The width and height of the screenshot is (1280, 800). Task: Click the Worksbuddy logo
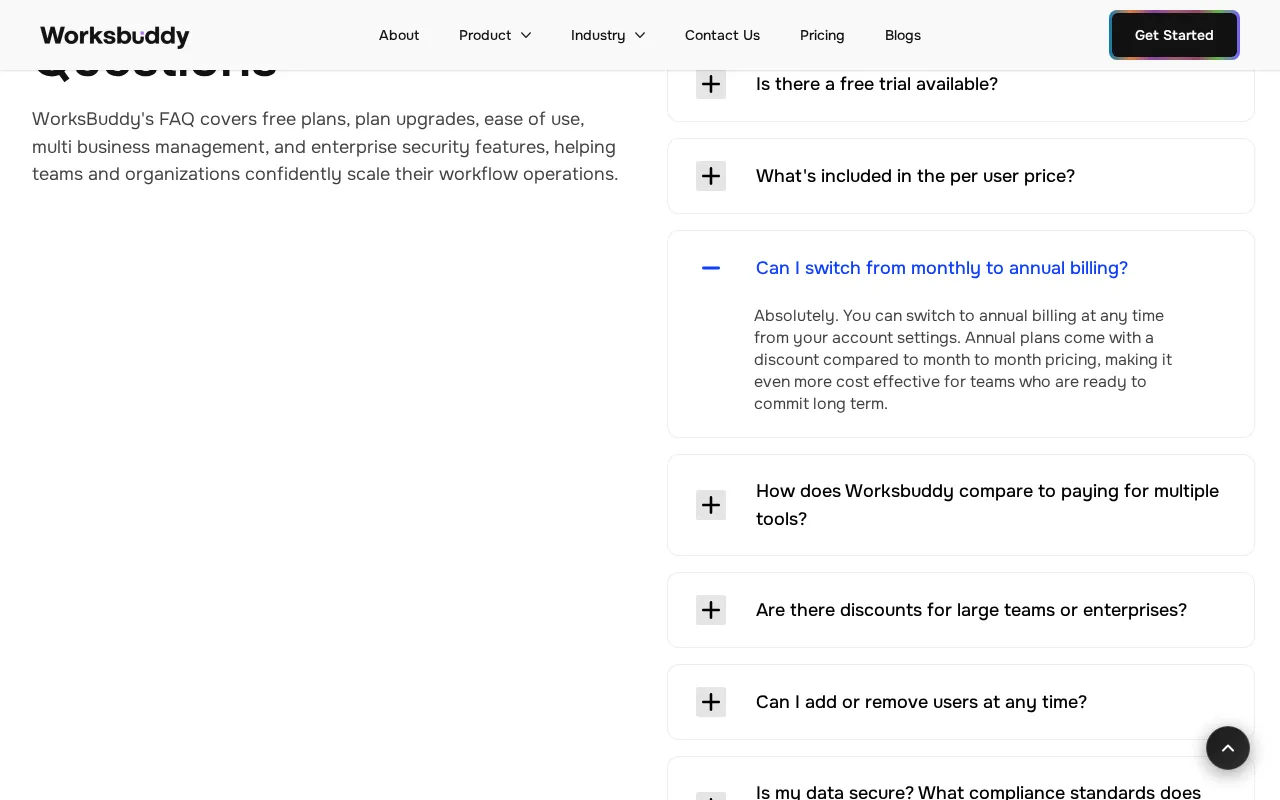115,36
